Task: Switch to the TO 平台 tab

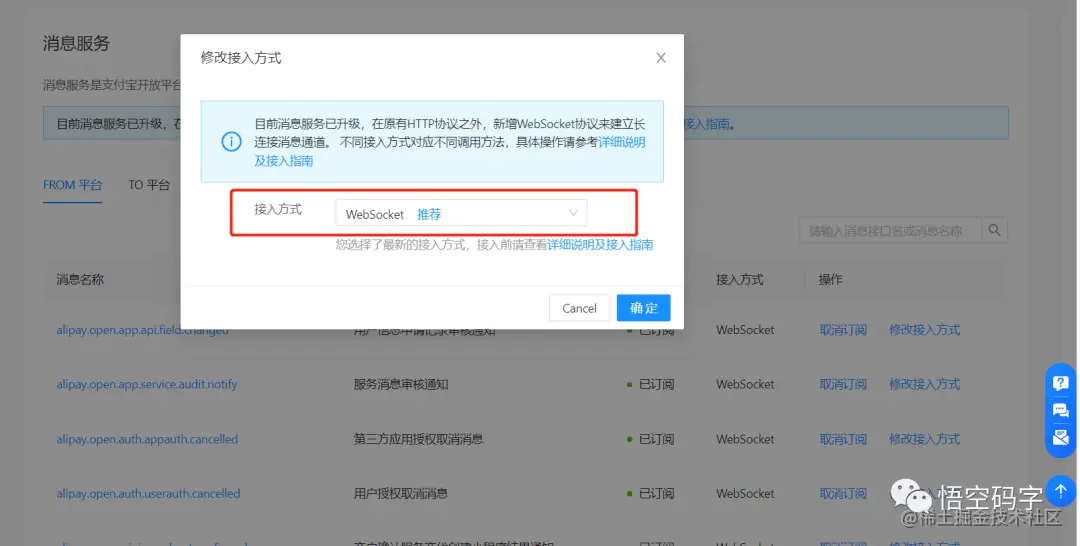Action: coord(149,185)
